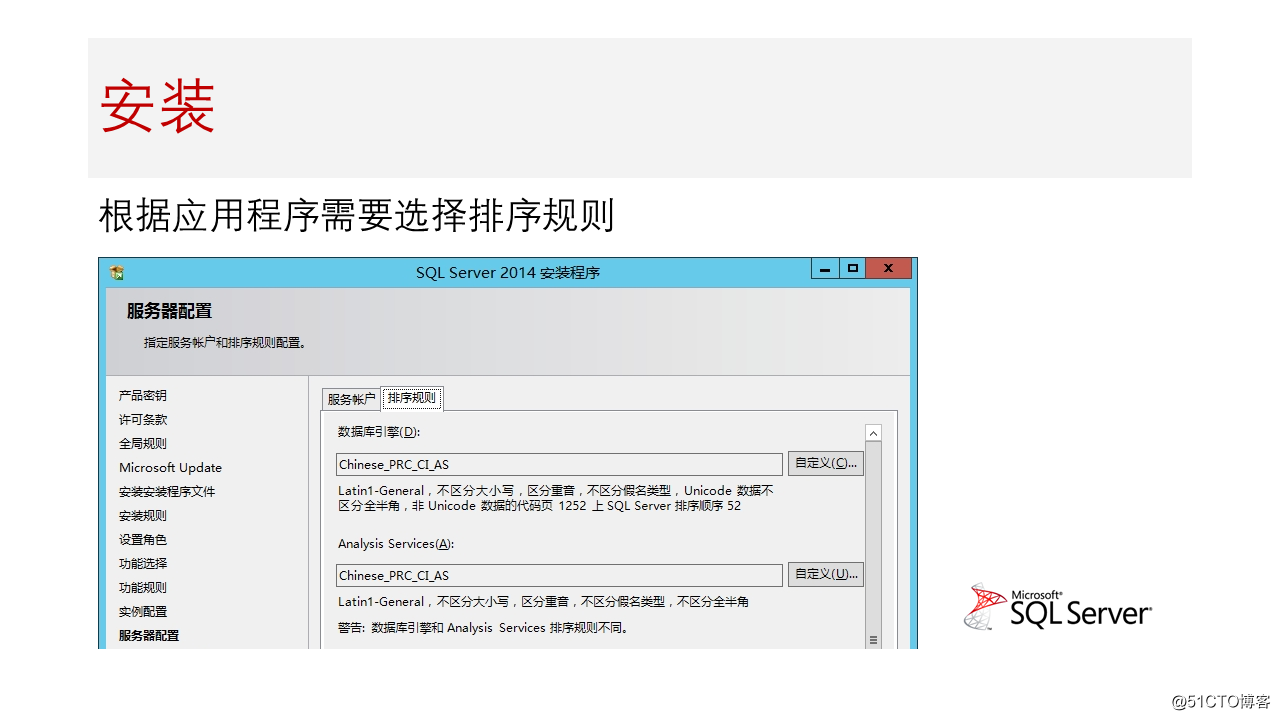Select 安装安装程序文件 in the steps list
This screenshot has height=720, width=1280.
pos(167,492)
